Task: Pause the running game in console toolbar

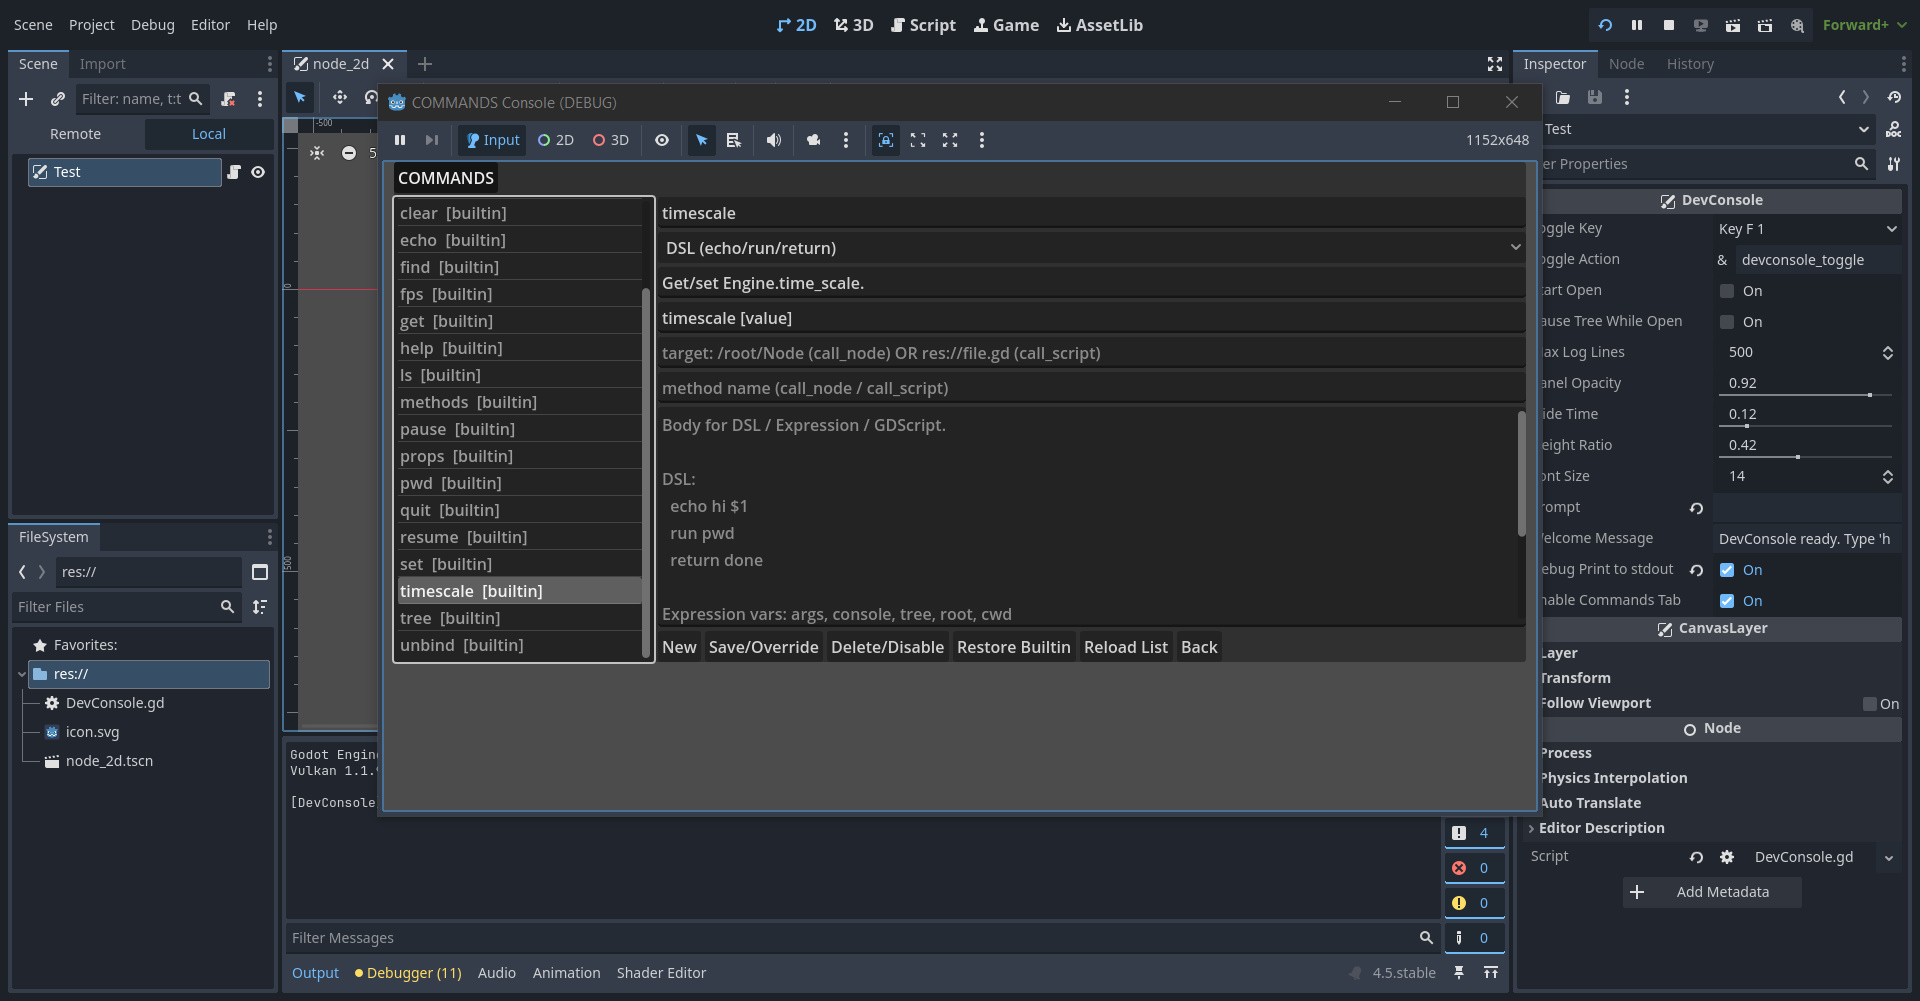Action: 400,140
